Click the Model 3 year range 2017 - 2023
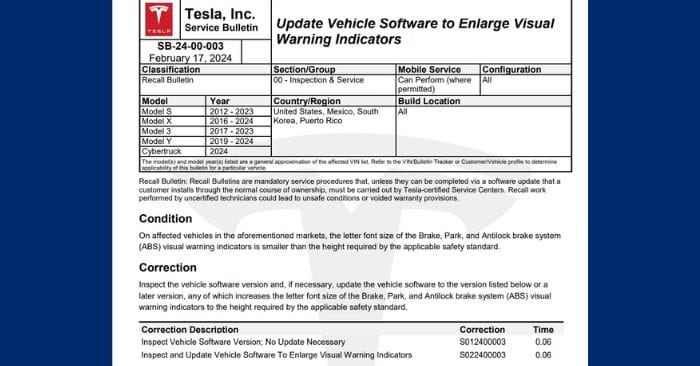 click(231, 131)
